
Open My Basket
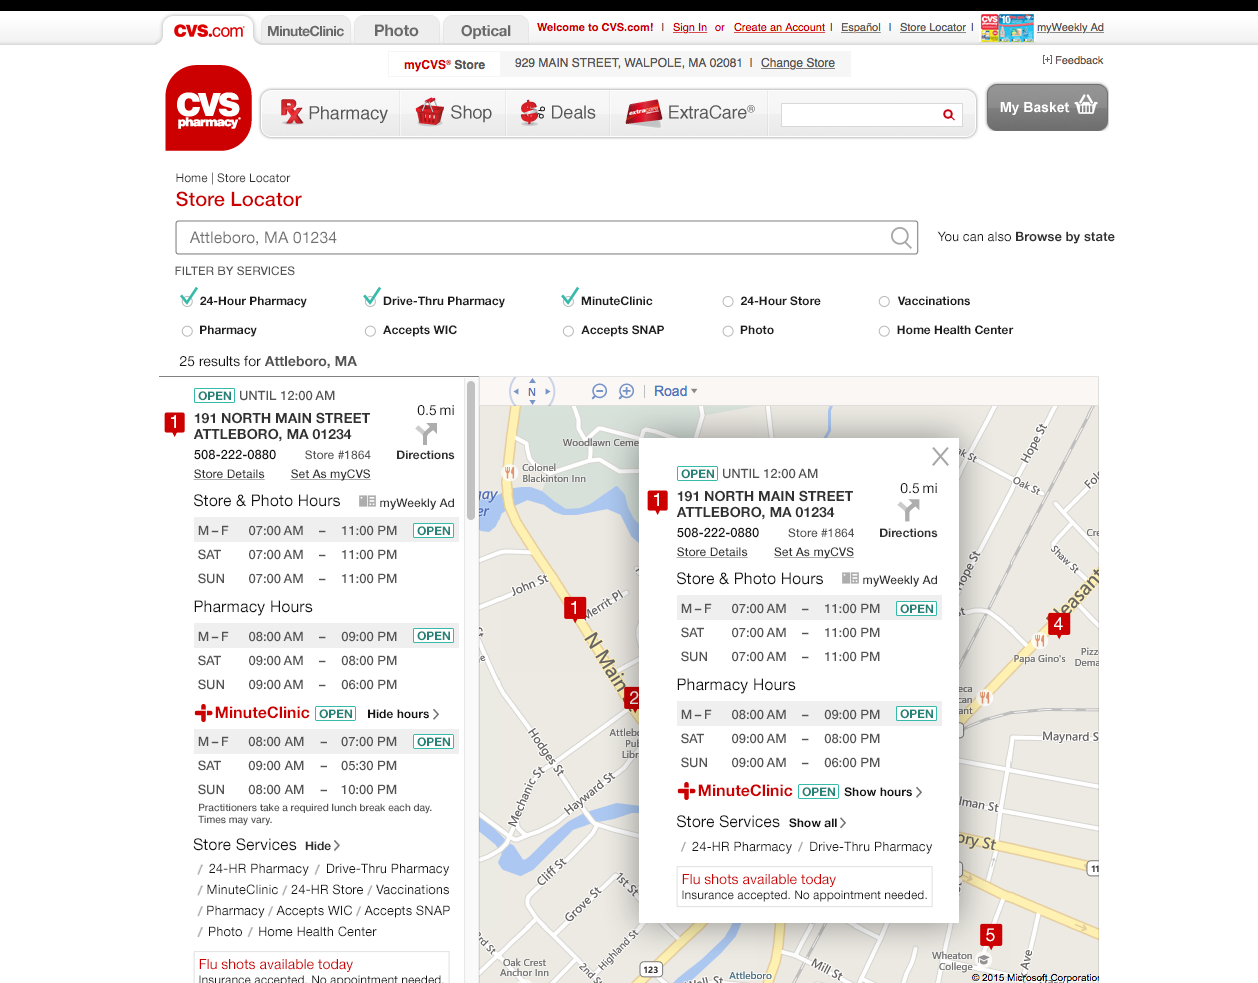point(1047,107)
